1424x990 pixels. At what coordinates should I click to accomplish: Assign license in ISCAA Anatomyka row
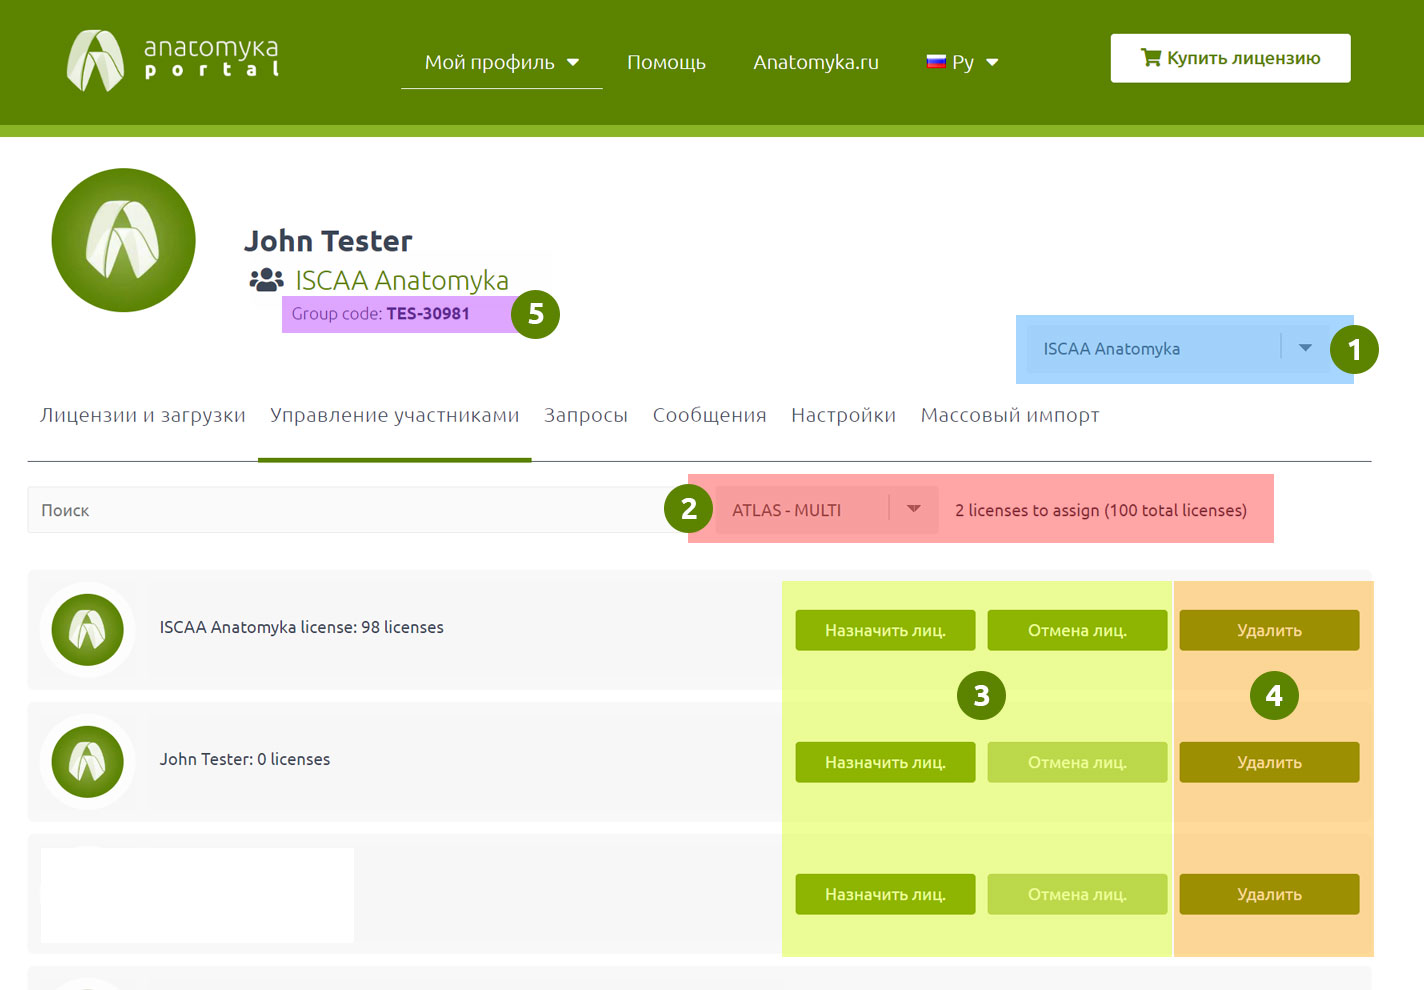tap(885, 630)
